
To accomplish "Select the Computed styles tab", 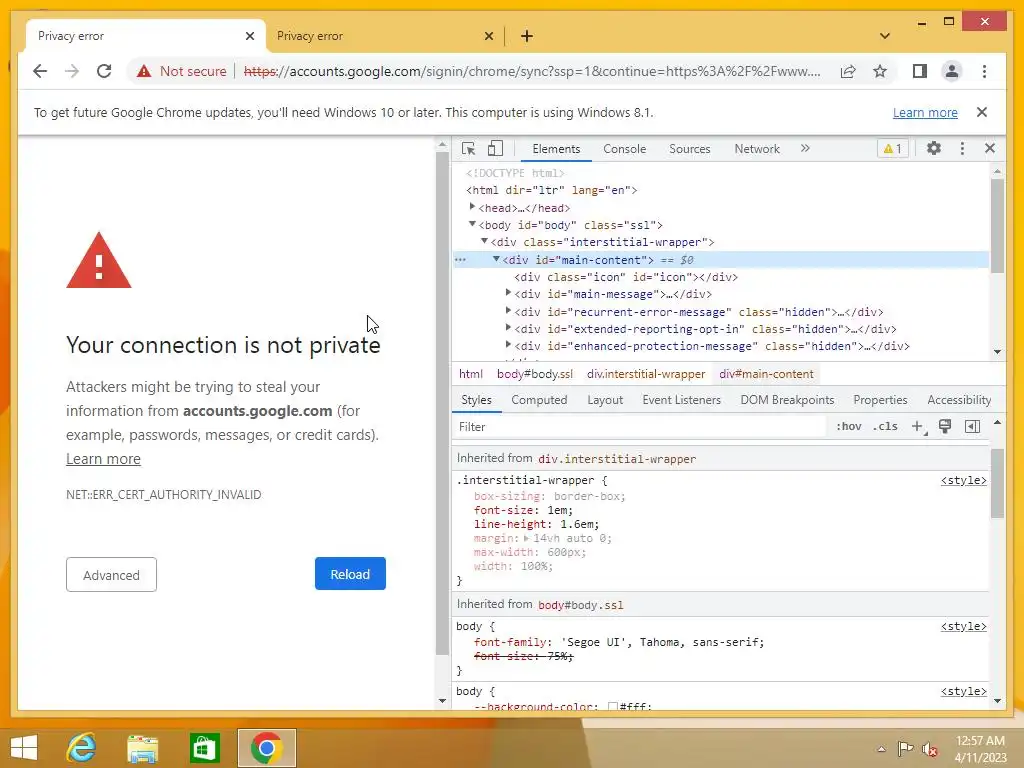I will [x=539, y=400].
